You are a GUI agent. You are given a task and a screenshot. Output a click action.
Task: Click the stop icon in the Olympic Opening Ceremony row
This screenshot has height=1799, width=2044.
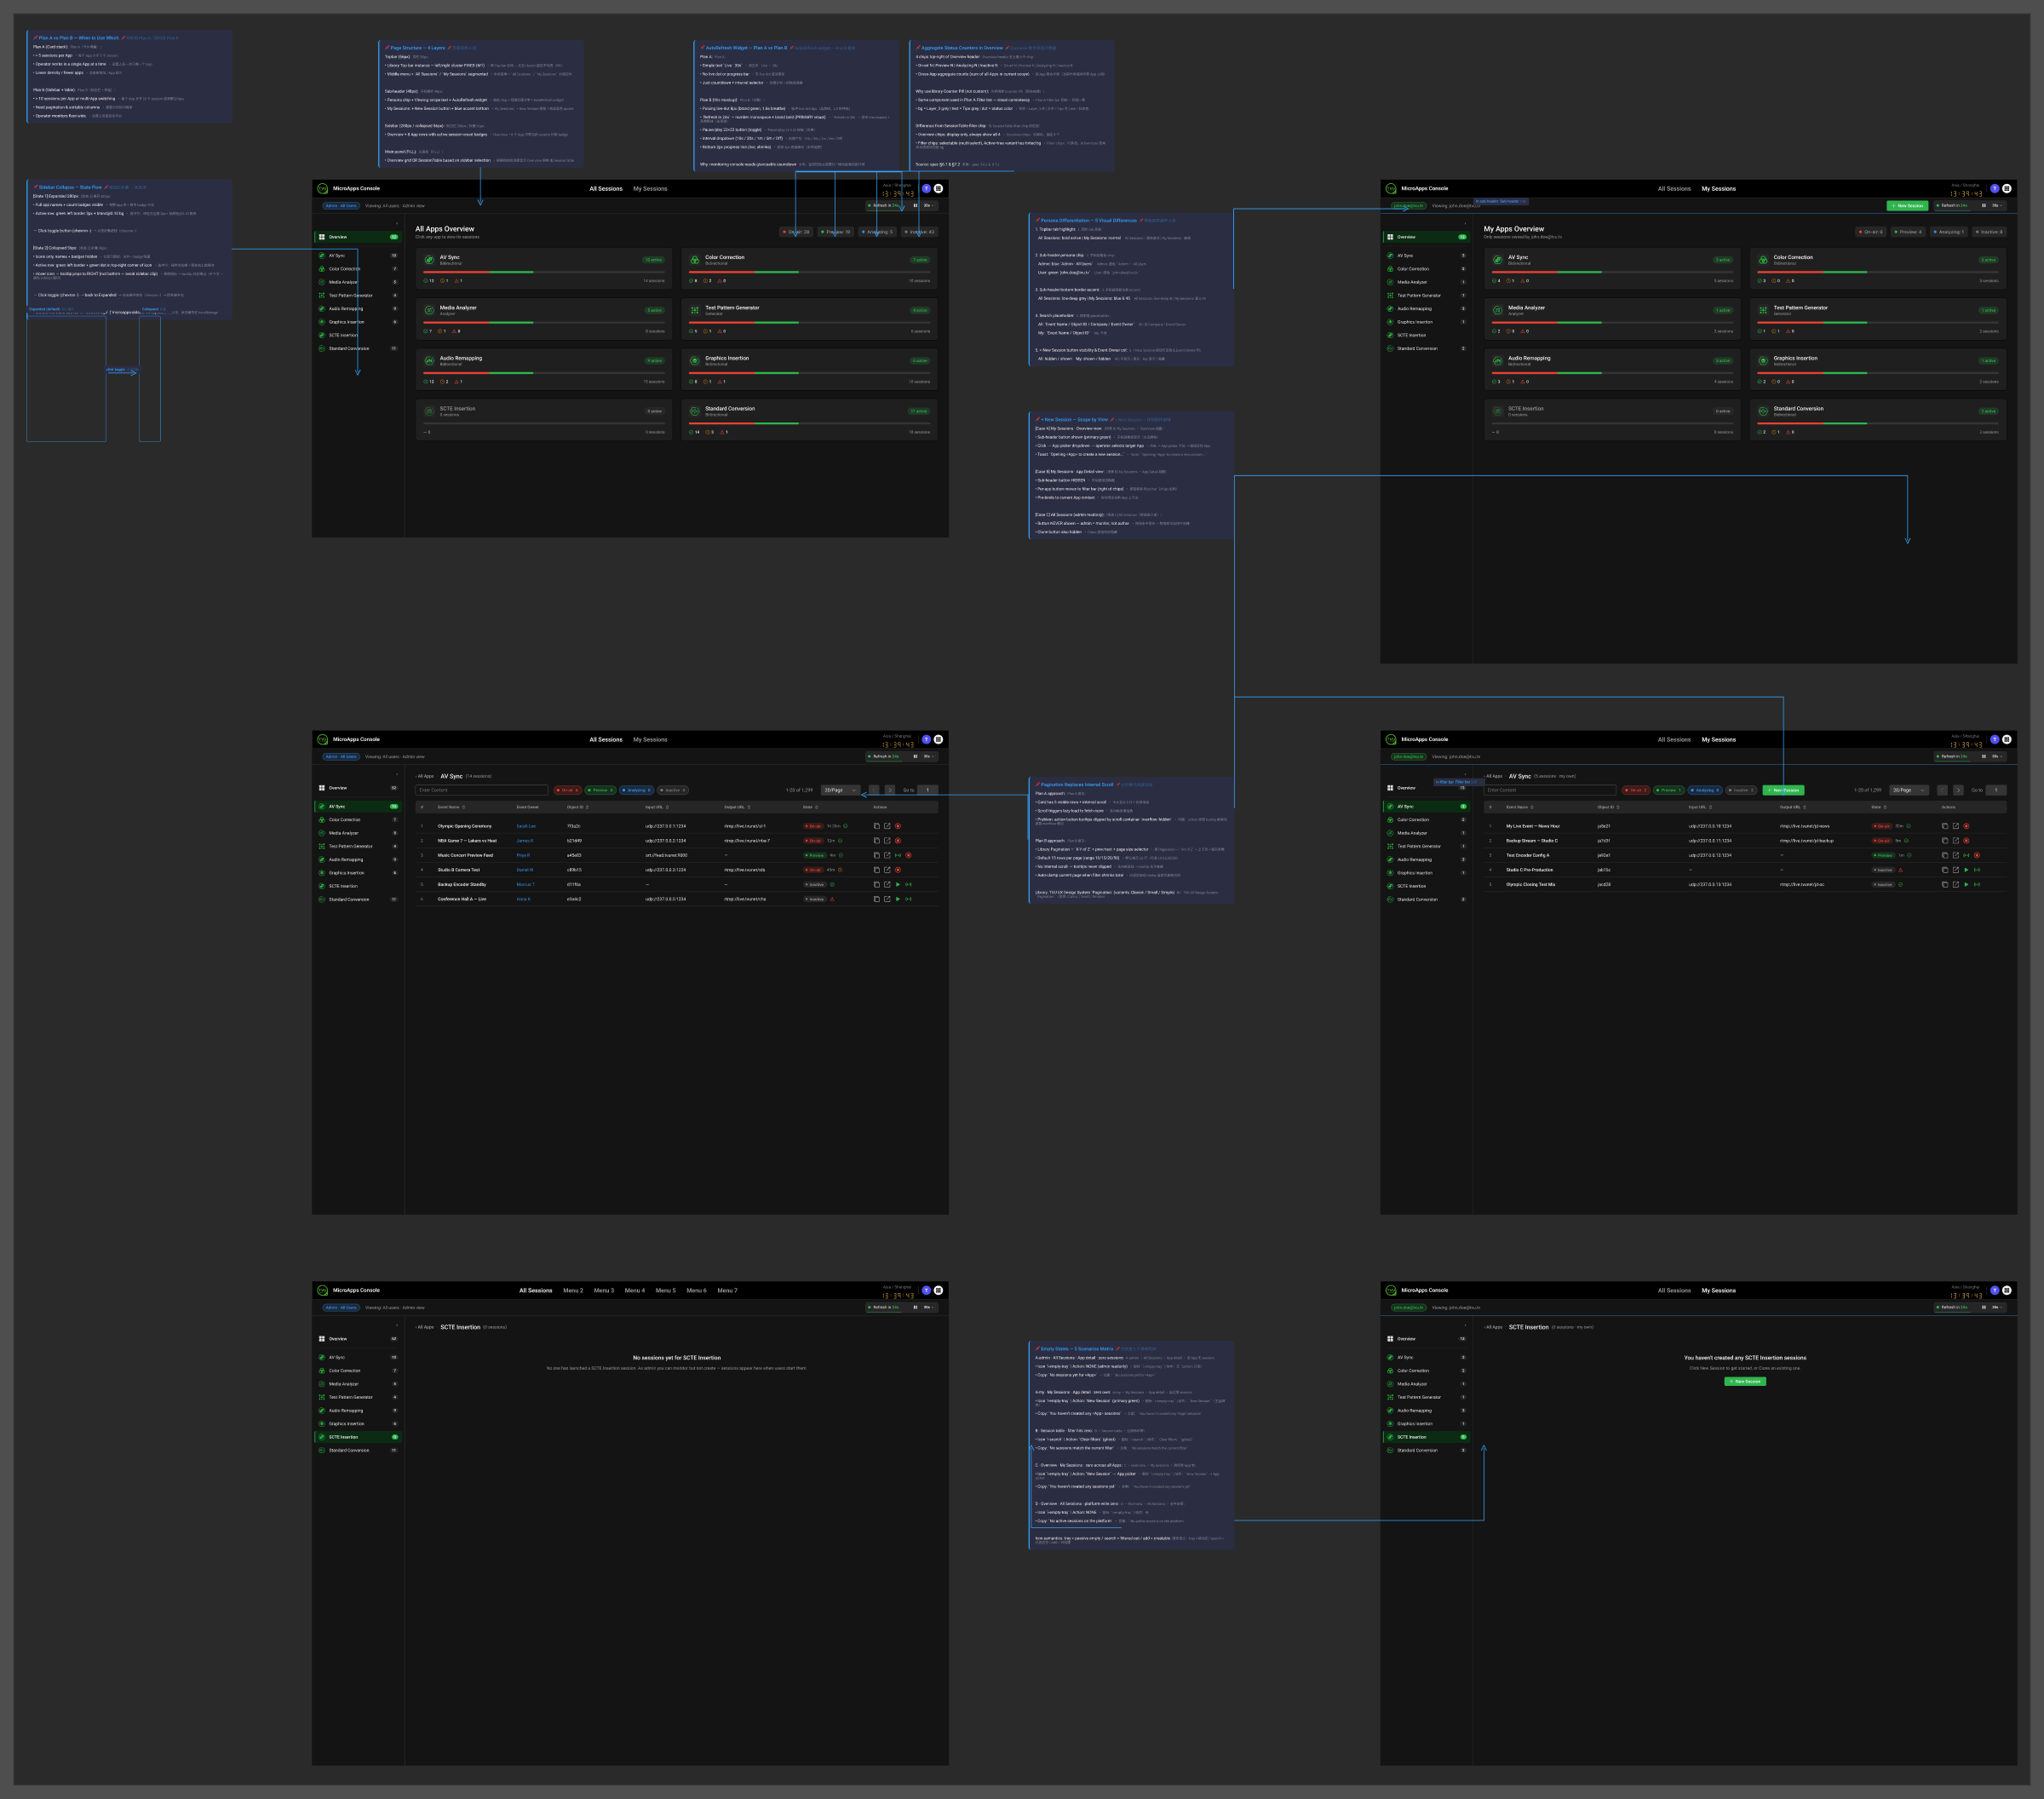[x=898, y=826]
